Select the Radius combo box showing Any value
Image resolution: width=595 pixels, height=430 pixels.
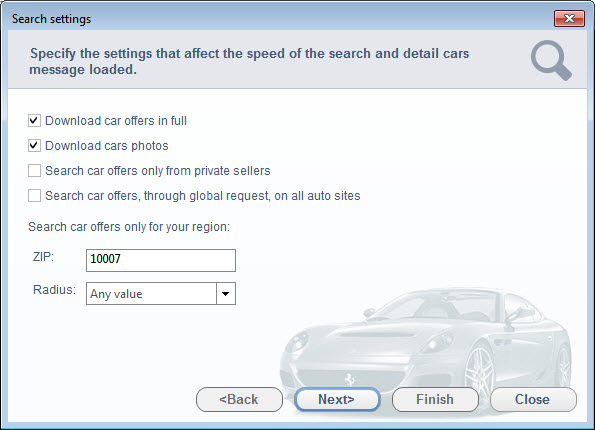tap(161, 293)
